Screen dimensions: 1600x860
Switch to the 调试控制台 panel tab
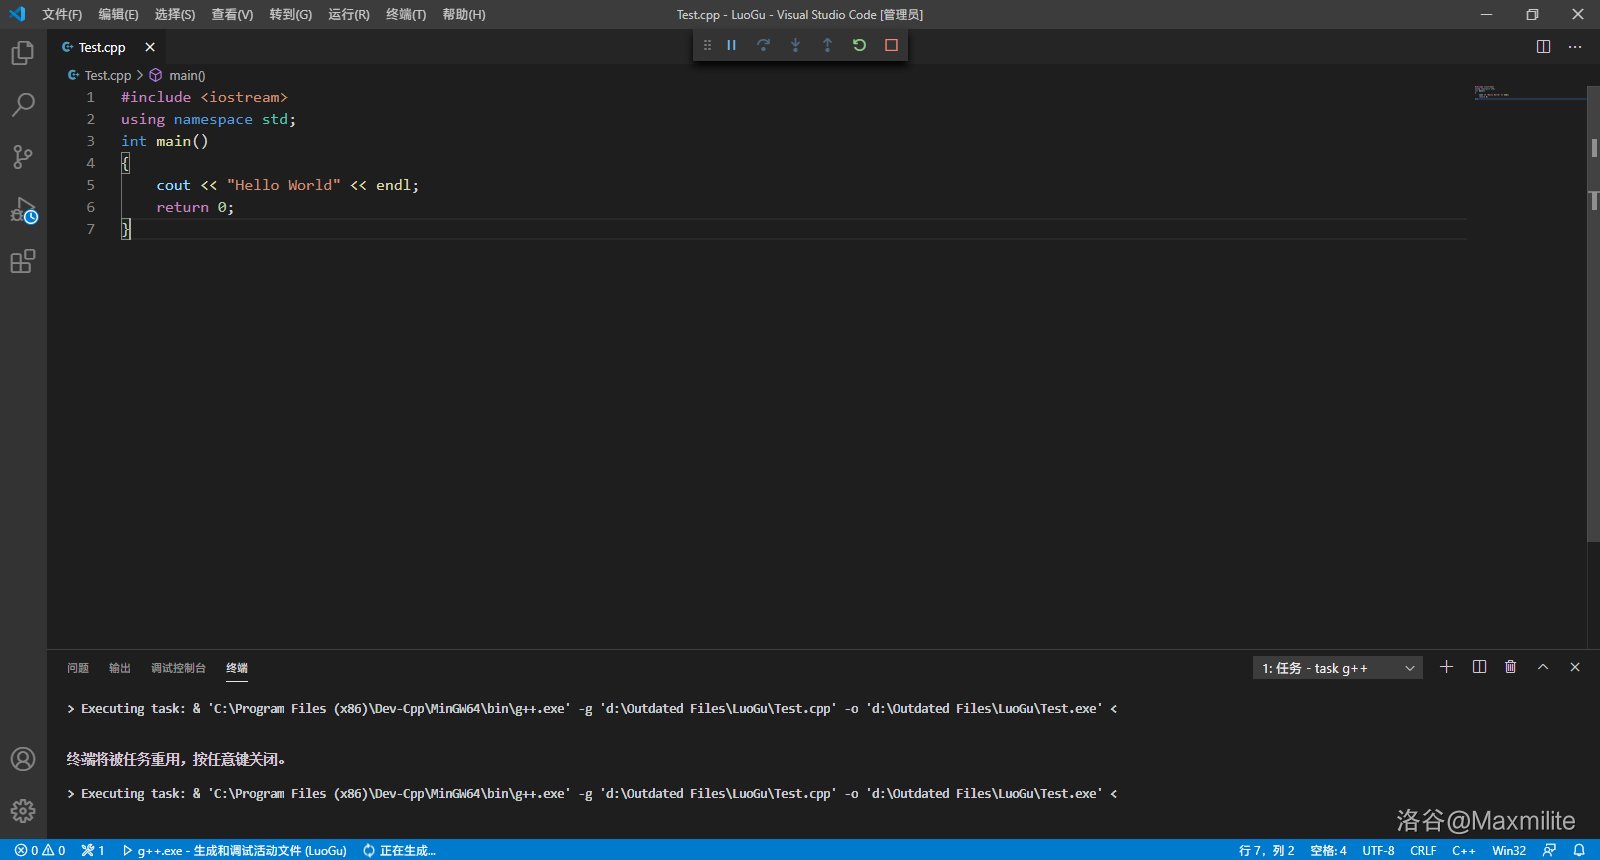178,668
